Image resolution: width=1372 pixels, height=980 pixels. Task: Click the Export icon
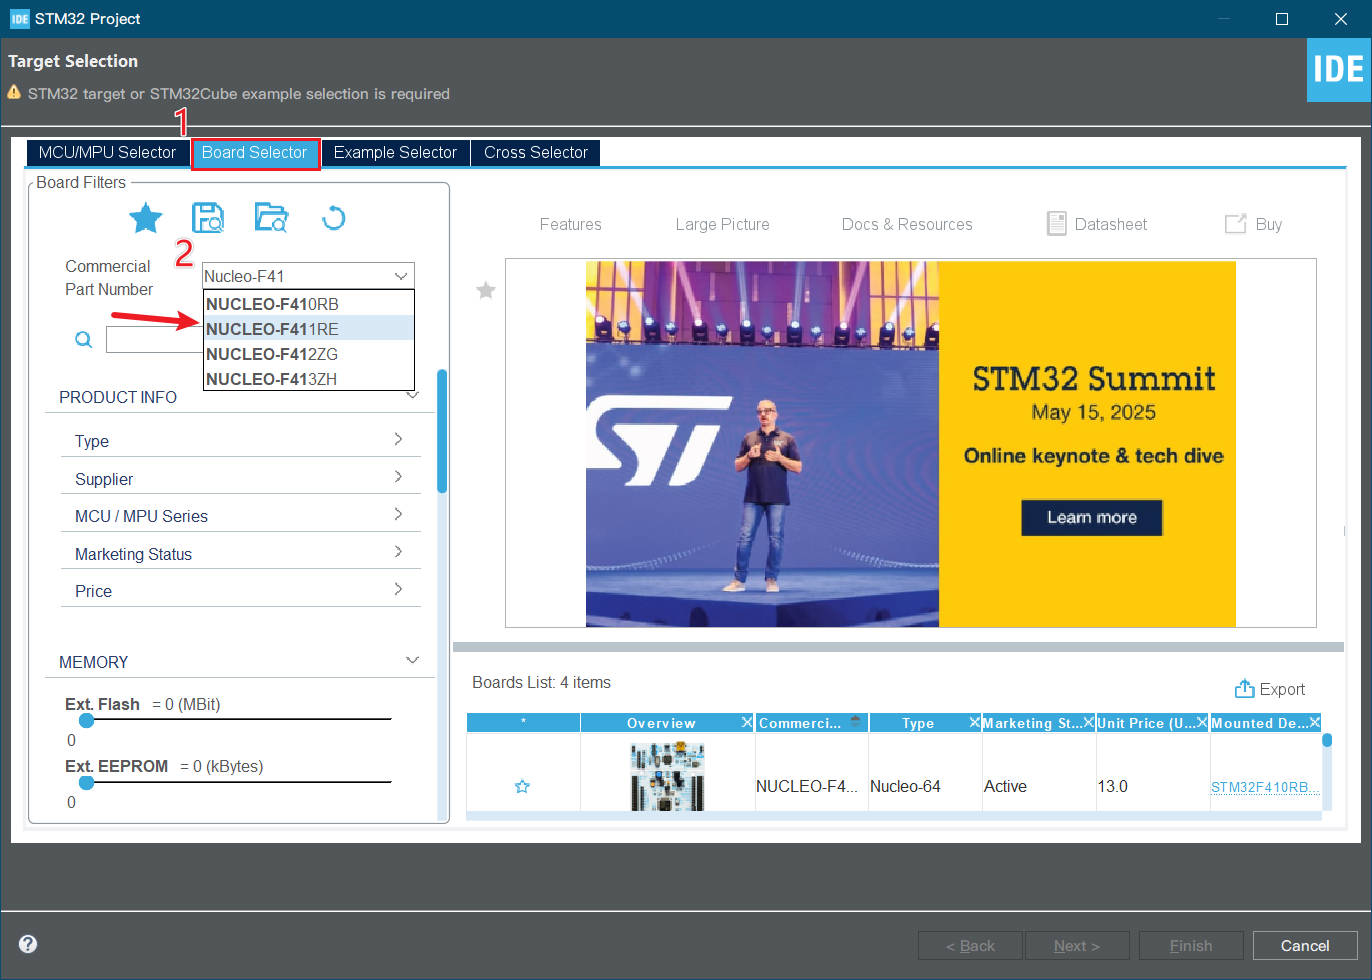(x=1244, y=688)
